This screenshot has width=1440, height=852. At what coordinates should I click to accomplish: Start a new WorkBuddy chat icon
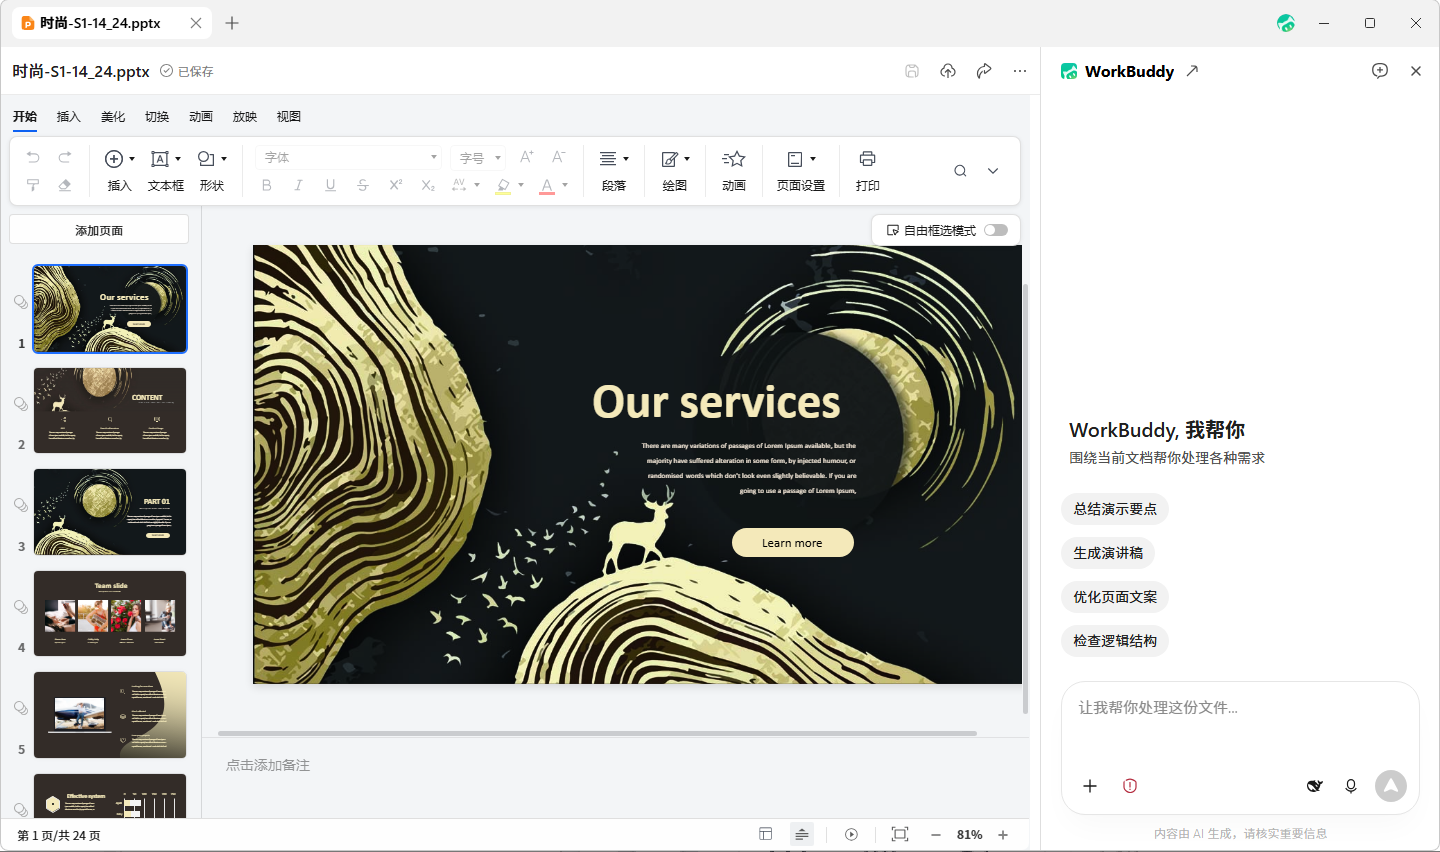(x=1380, y=71)
